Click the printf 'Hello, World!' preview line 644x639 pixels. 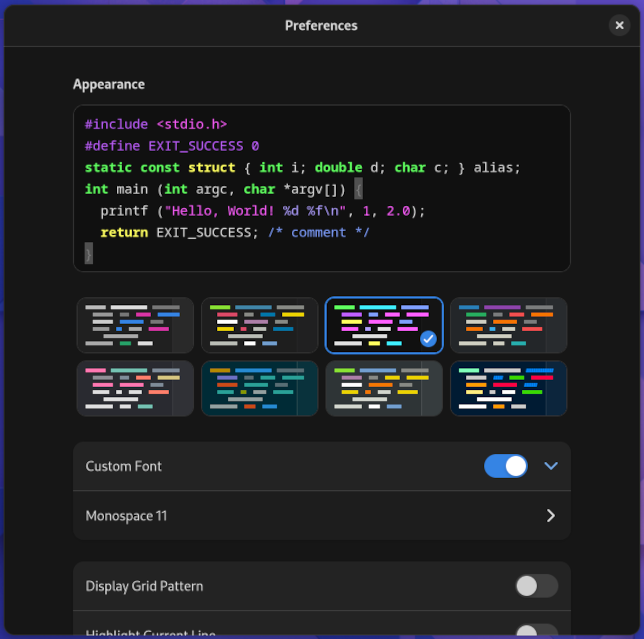(x=262, y=211)
